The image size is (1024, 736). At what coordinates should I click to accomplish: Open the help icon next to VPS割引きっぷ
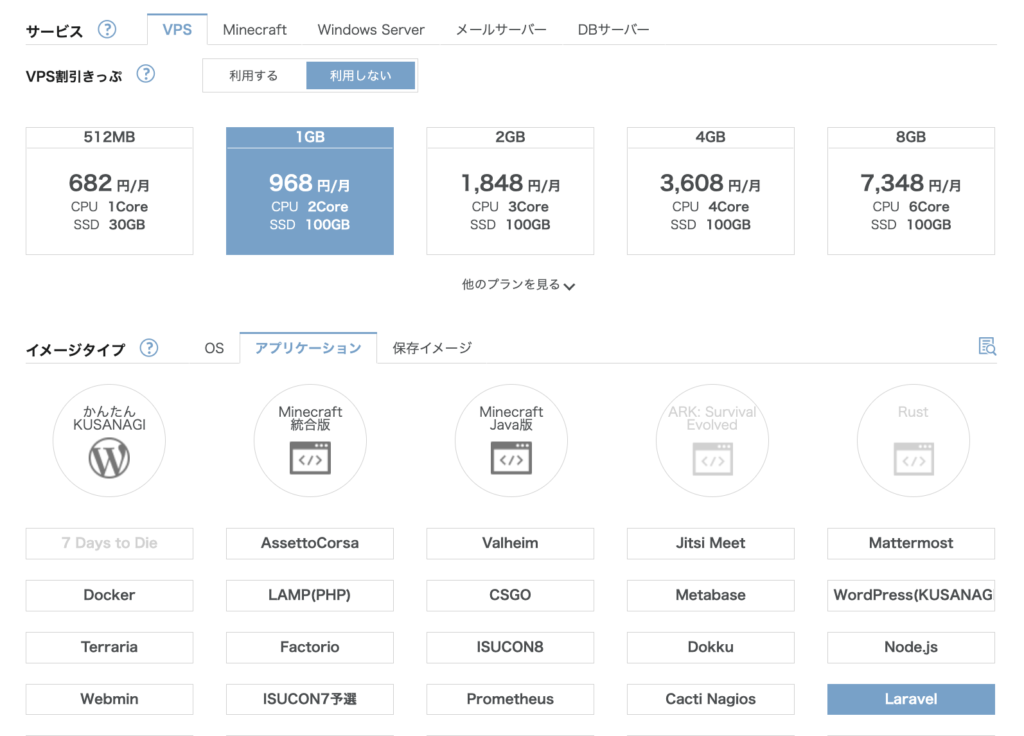tap(146, 74)
